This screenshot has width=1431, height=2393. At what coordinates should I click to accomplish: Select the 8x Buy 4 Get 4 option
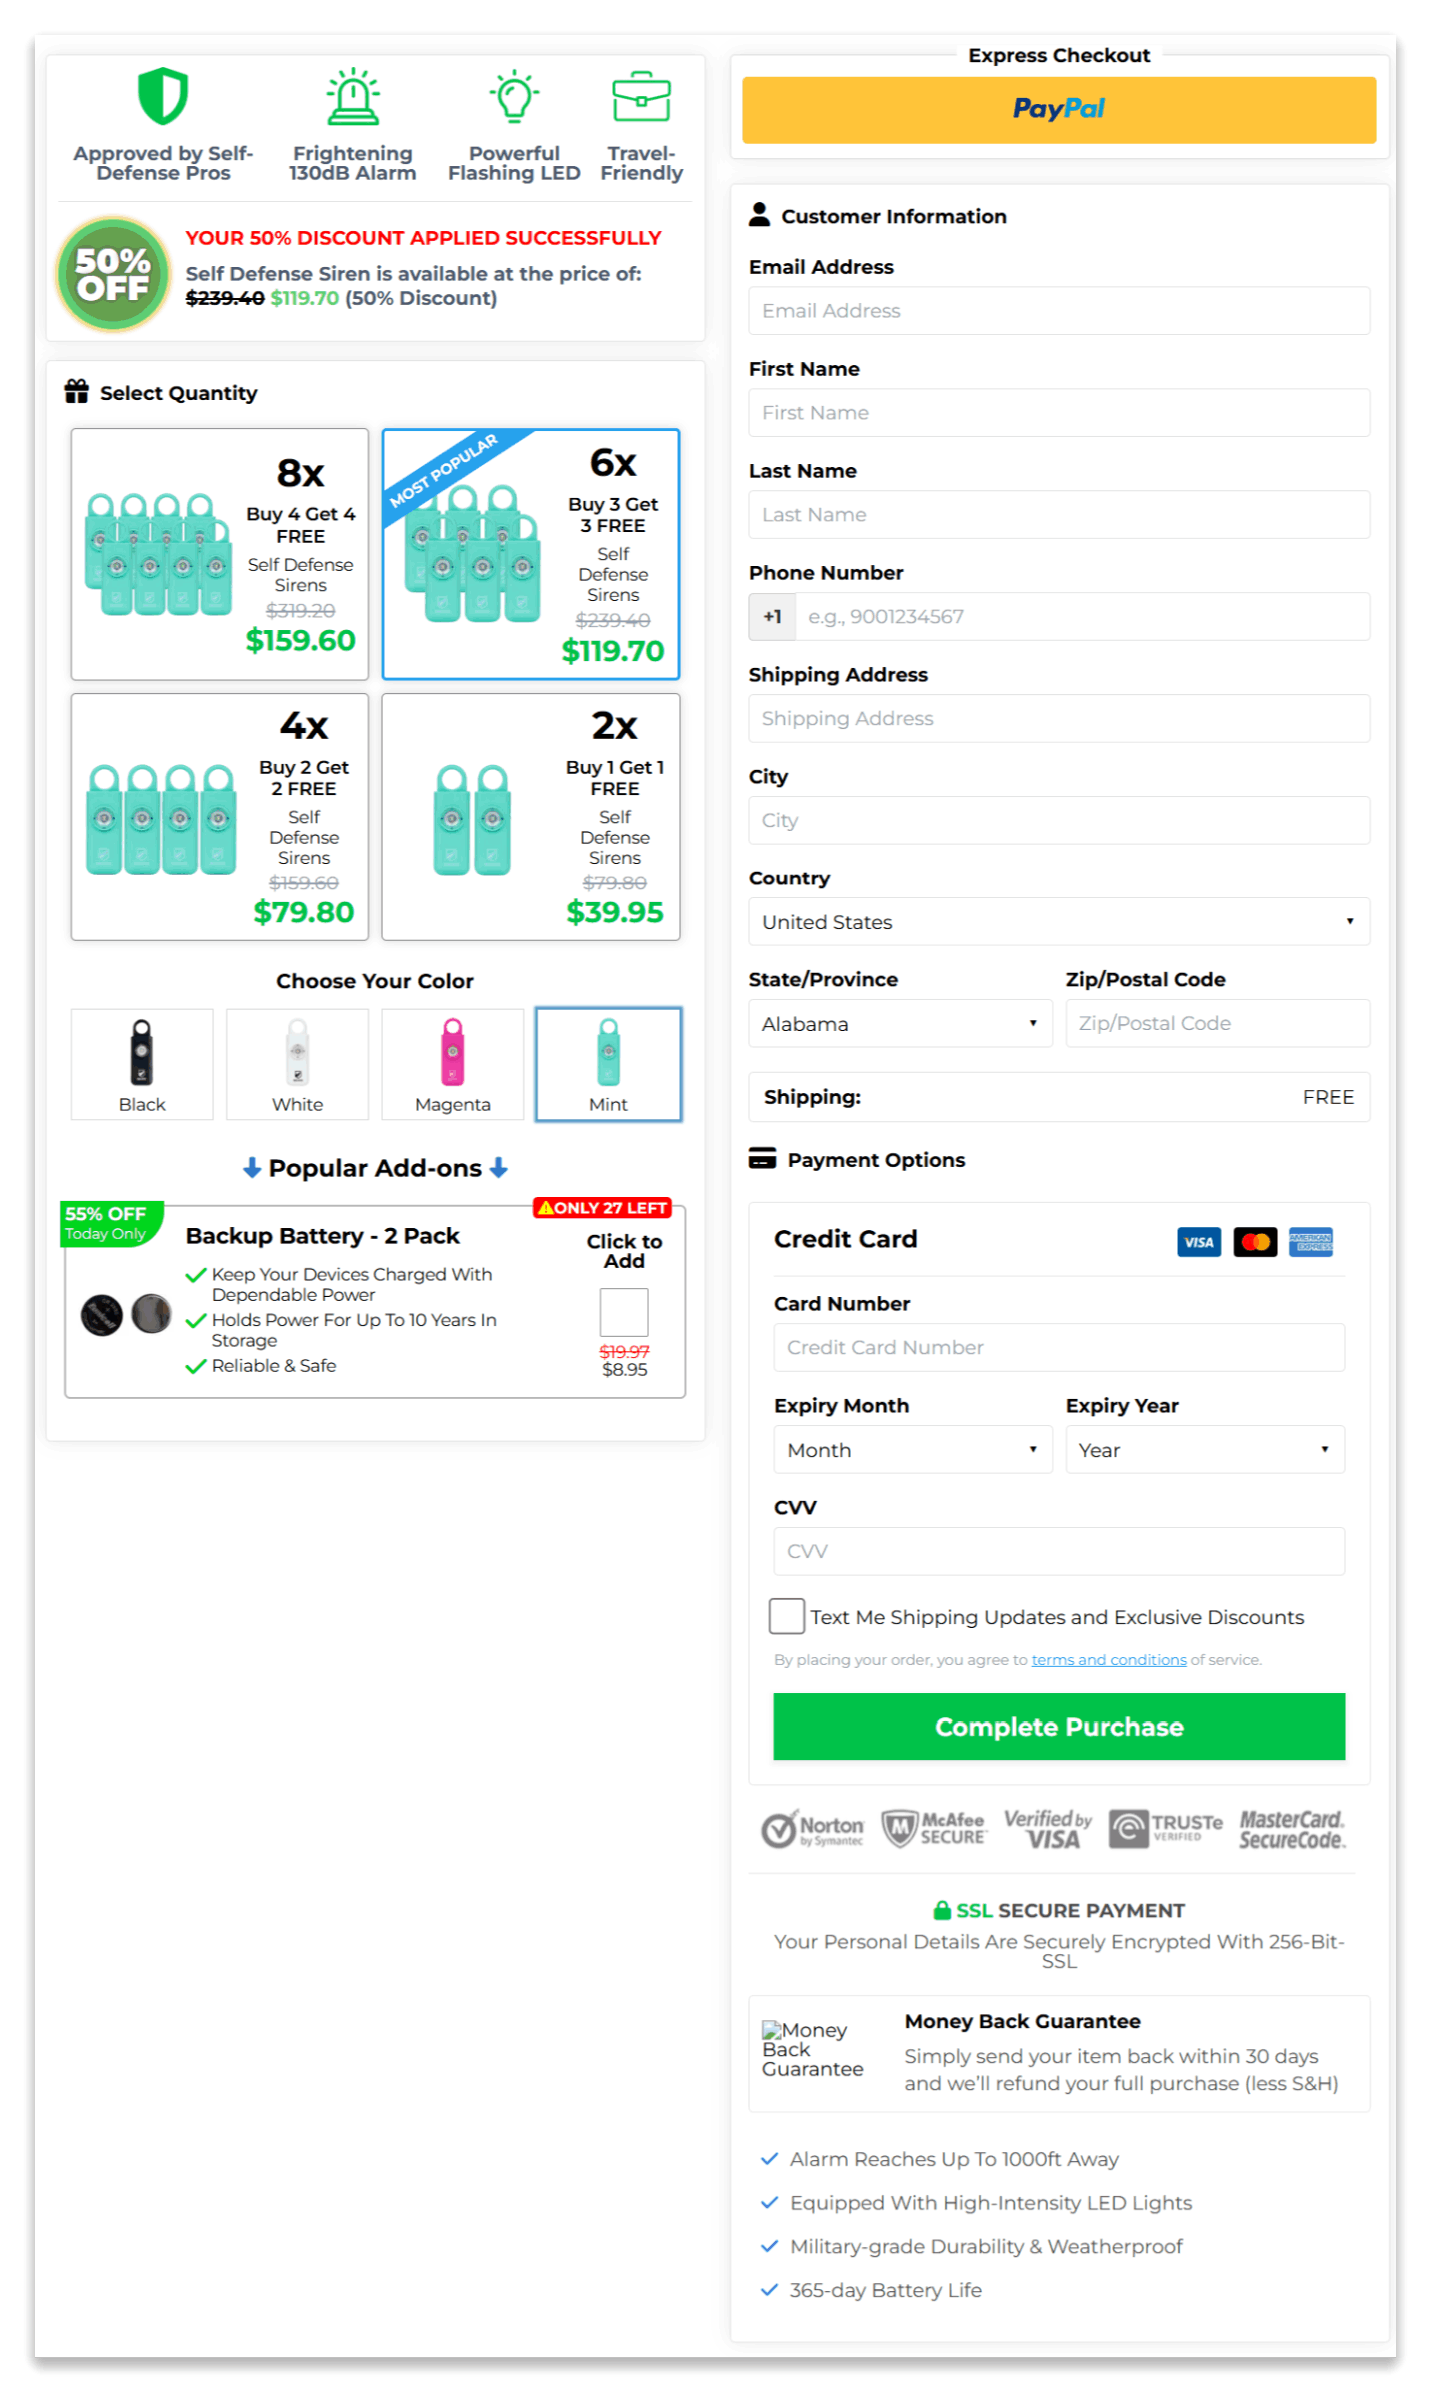219,553
